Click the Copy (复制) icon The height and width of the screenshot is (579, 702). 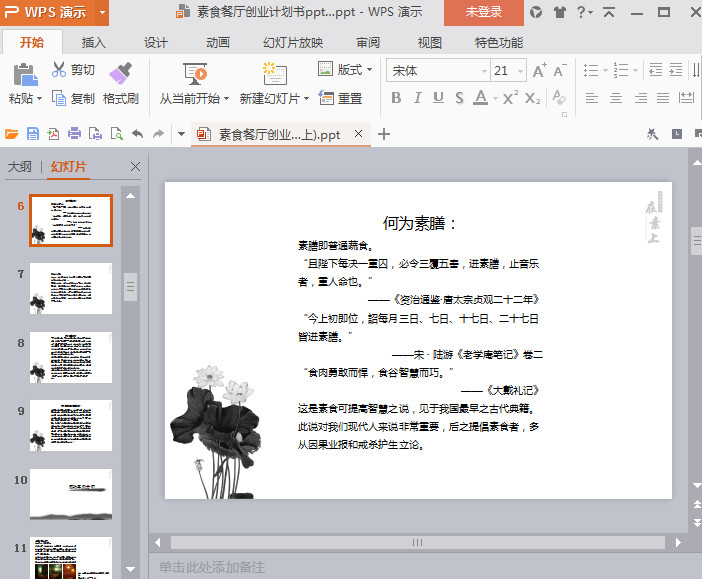pos(59,98)
